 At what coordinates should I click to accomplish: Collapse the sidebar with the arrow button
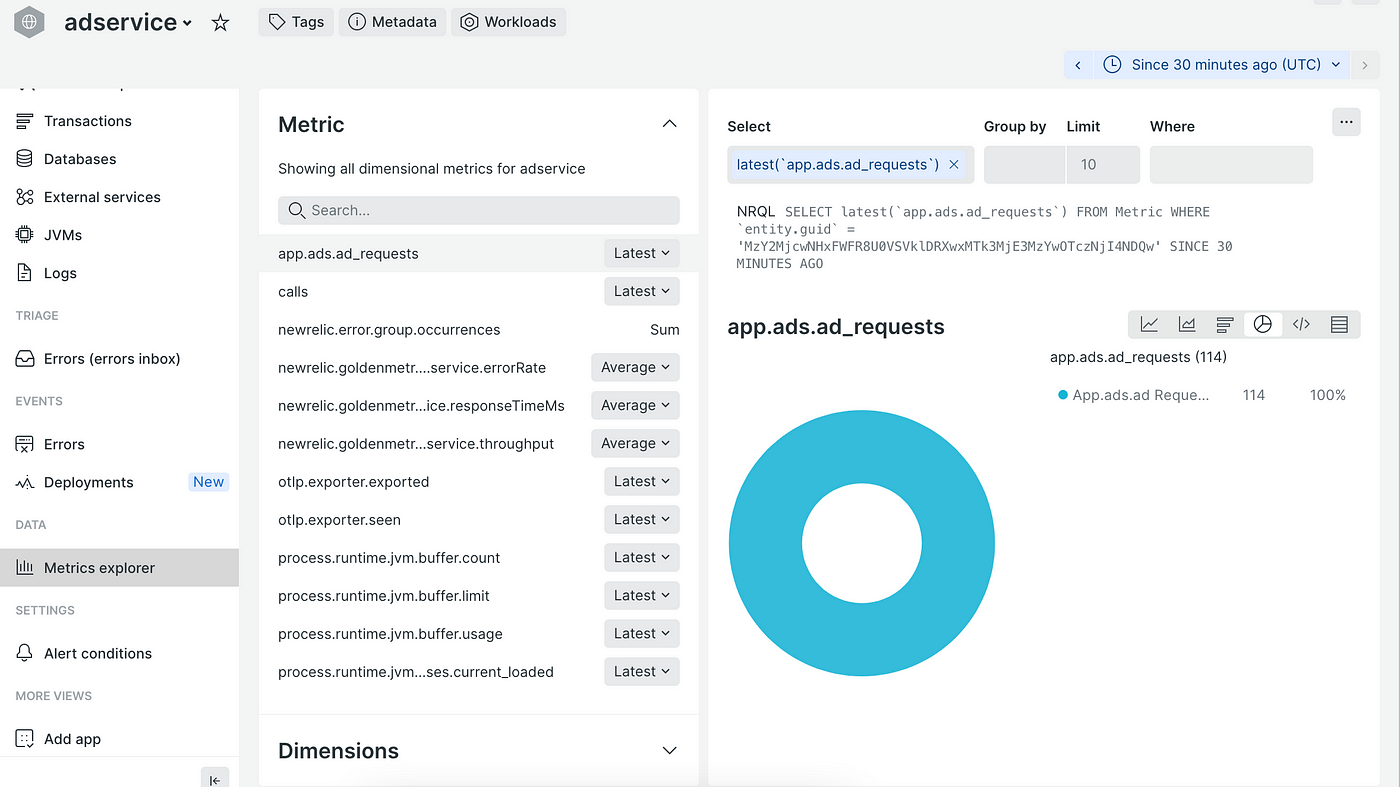pos(215,779)
